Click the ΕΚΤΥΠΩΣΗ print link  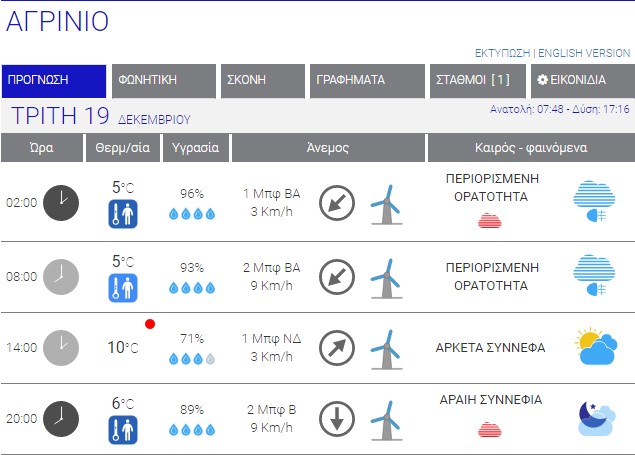point(502,53)
